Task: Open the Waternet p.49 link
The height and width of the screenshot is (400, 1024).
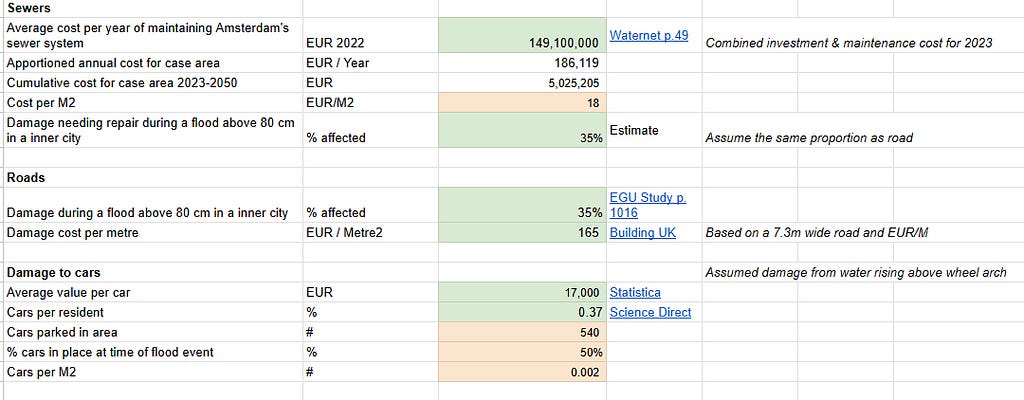Action: click(648, 36)
